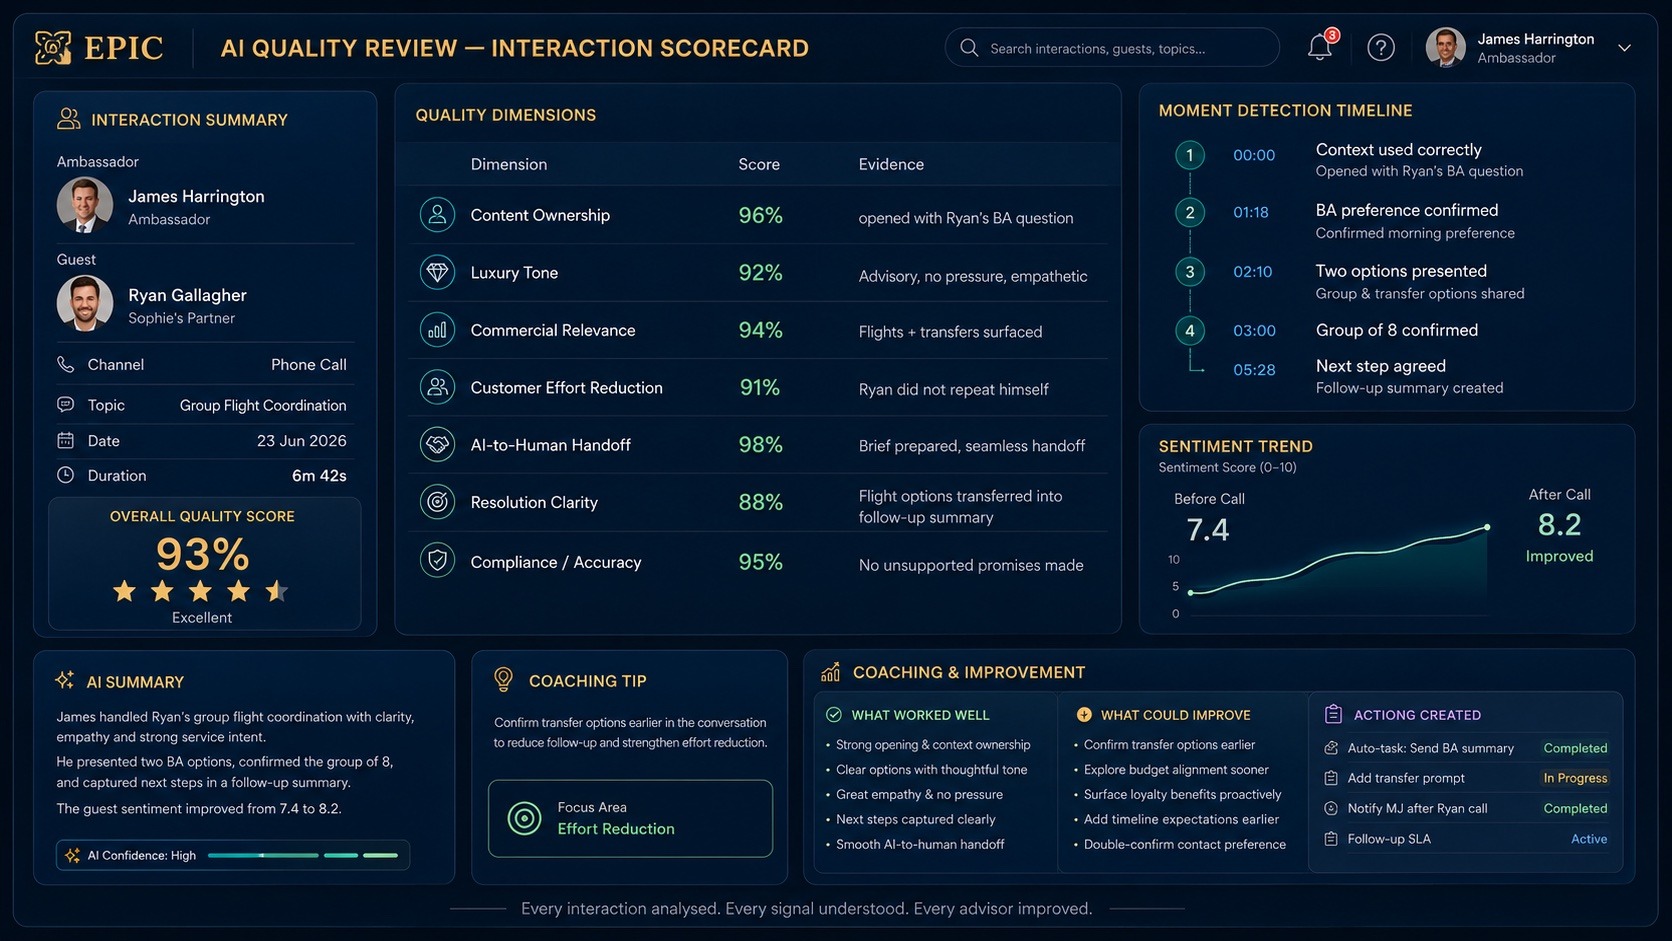Click the Coaching & Improvement chart icon
Screen dimensions: 1672x941
830,672
